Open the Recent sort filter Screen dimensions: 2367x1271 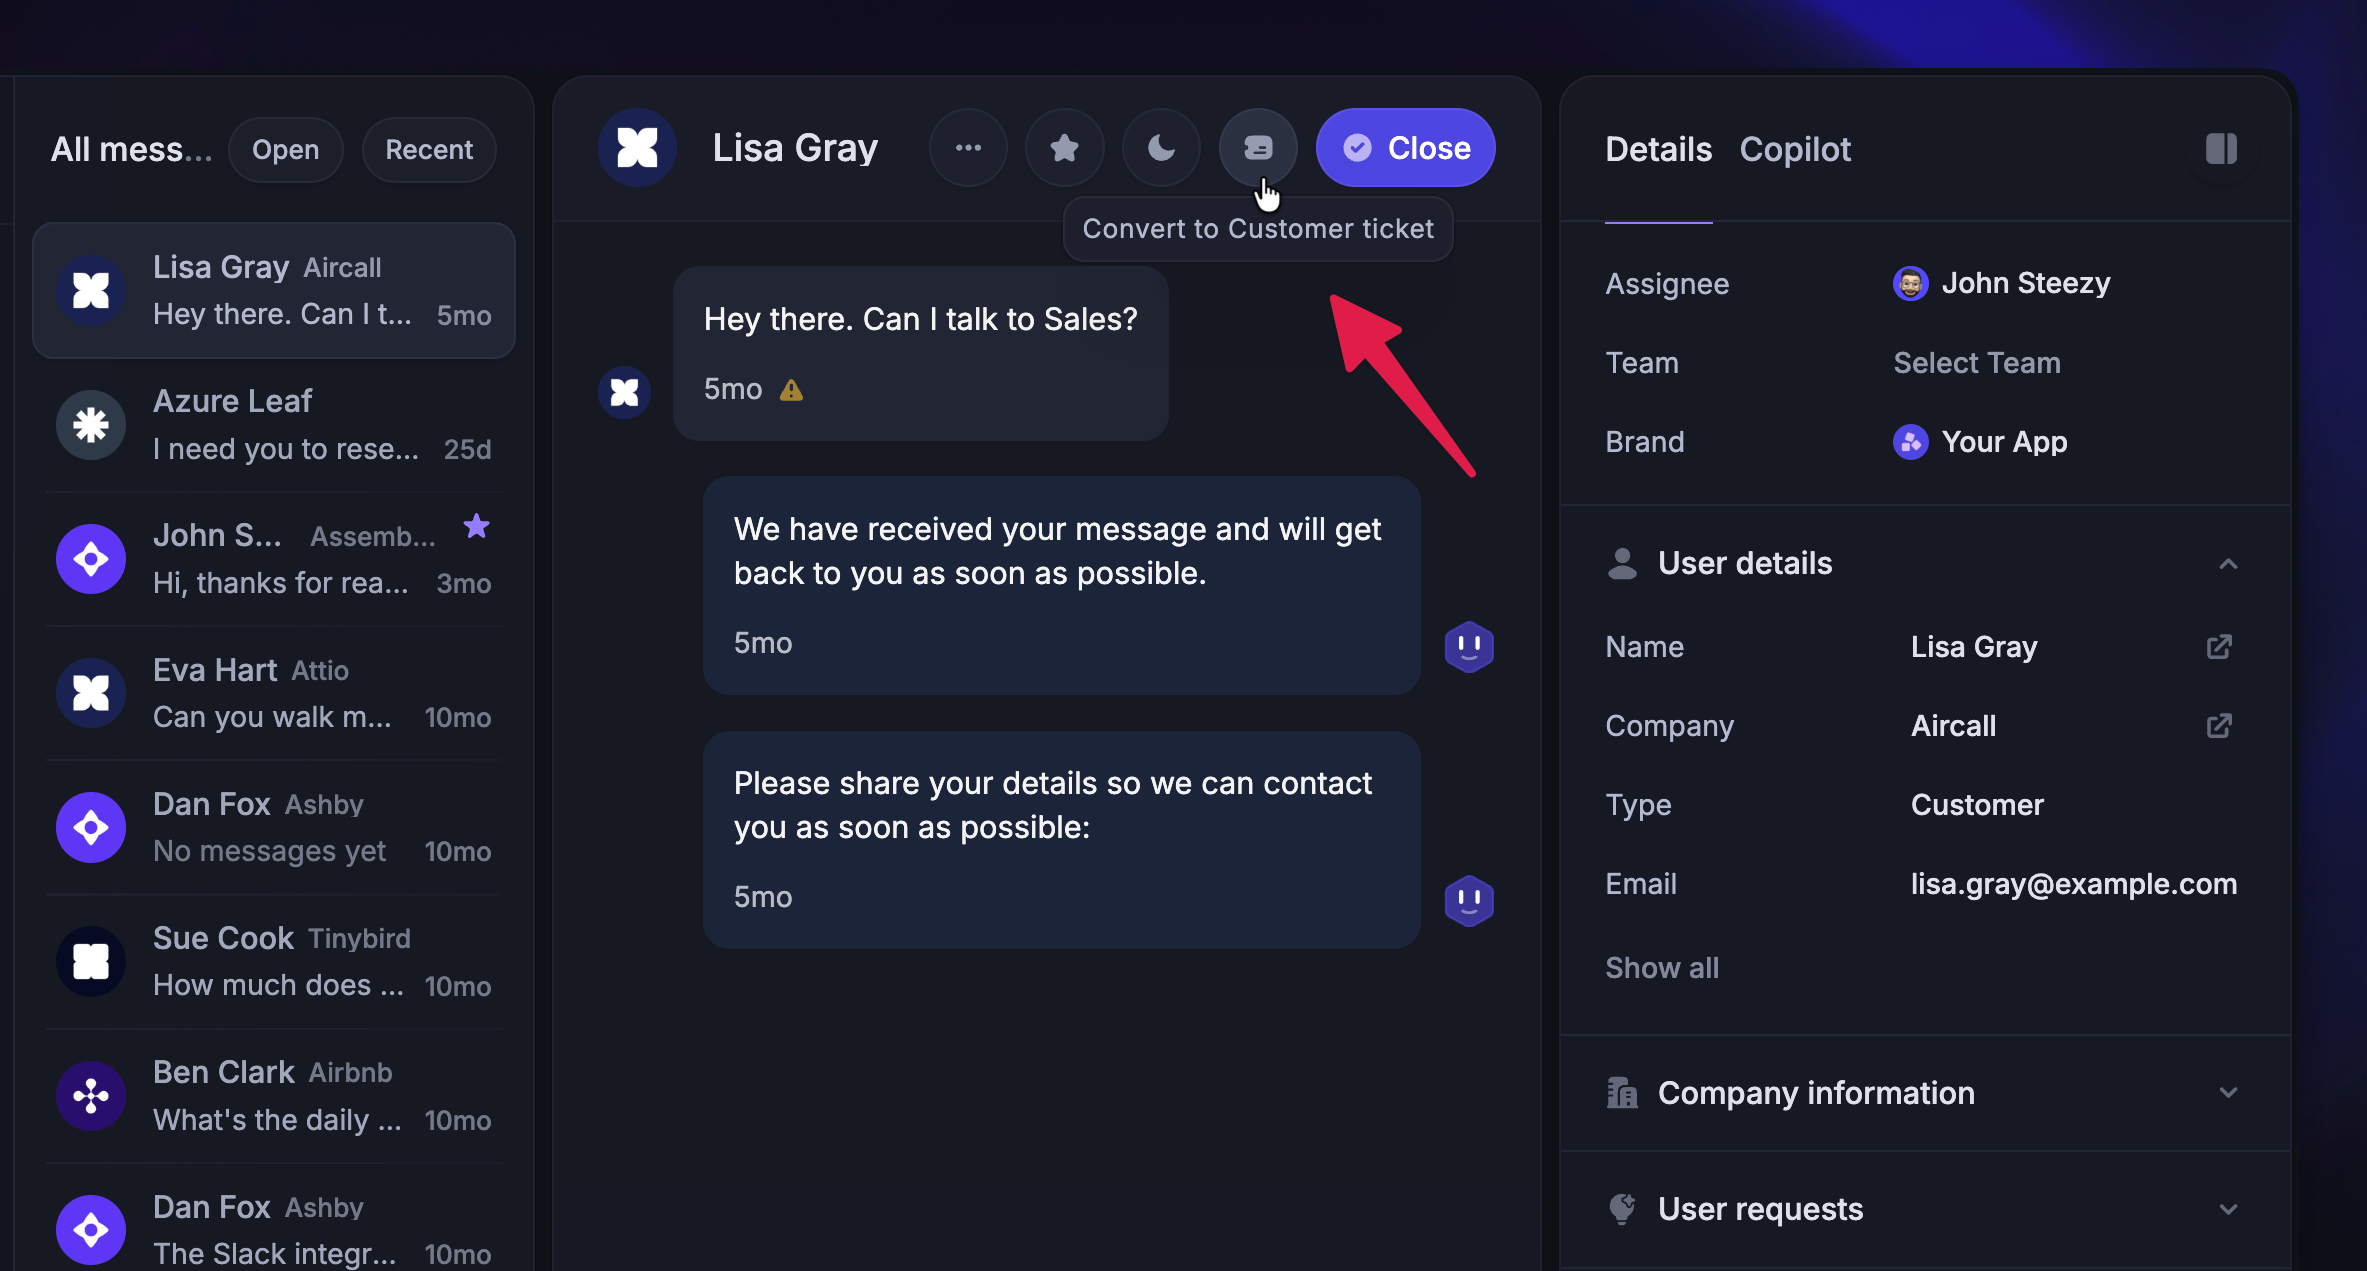(429, 150)
